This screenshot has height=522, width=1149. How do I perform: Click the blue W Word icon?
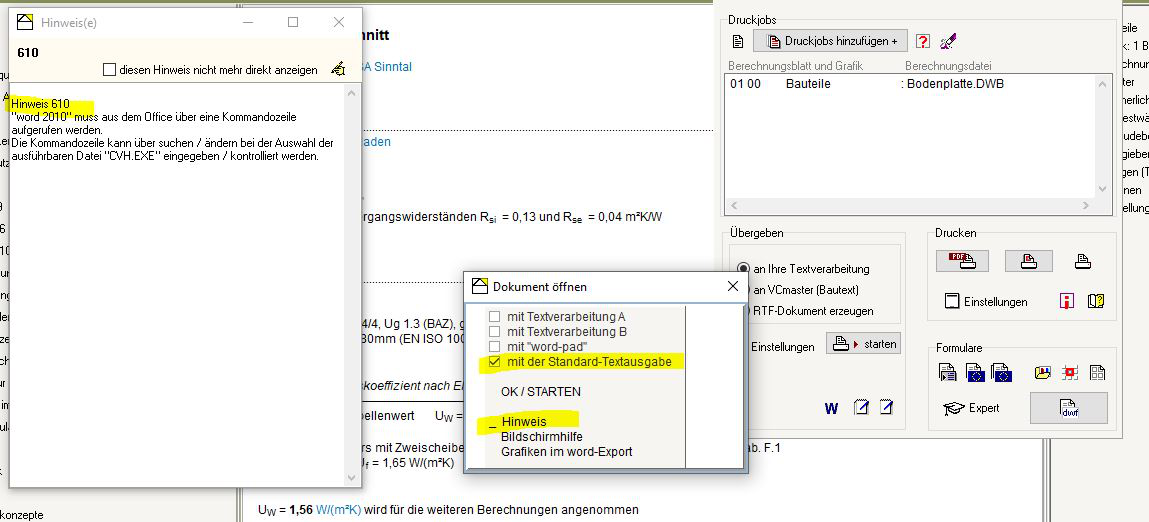point(831,408)
